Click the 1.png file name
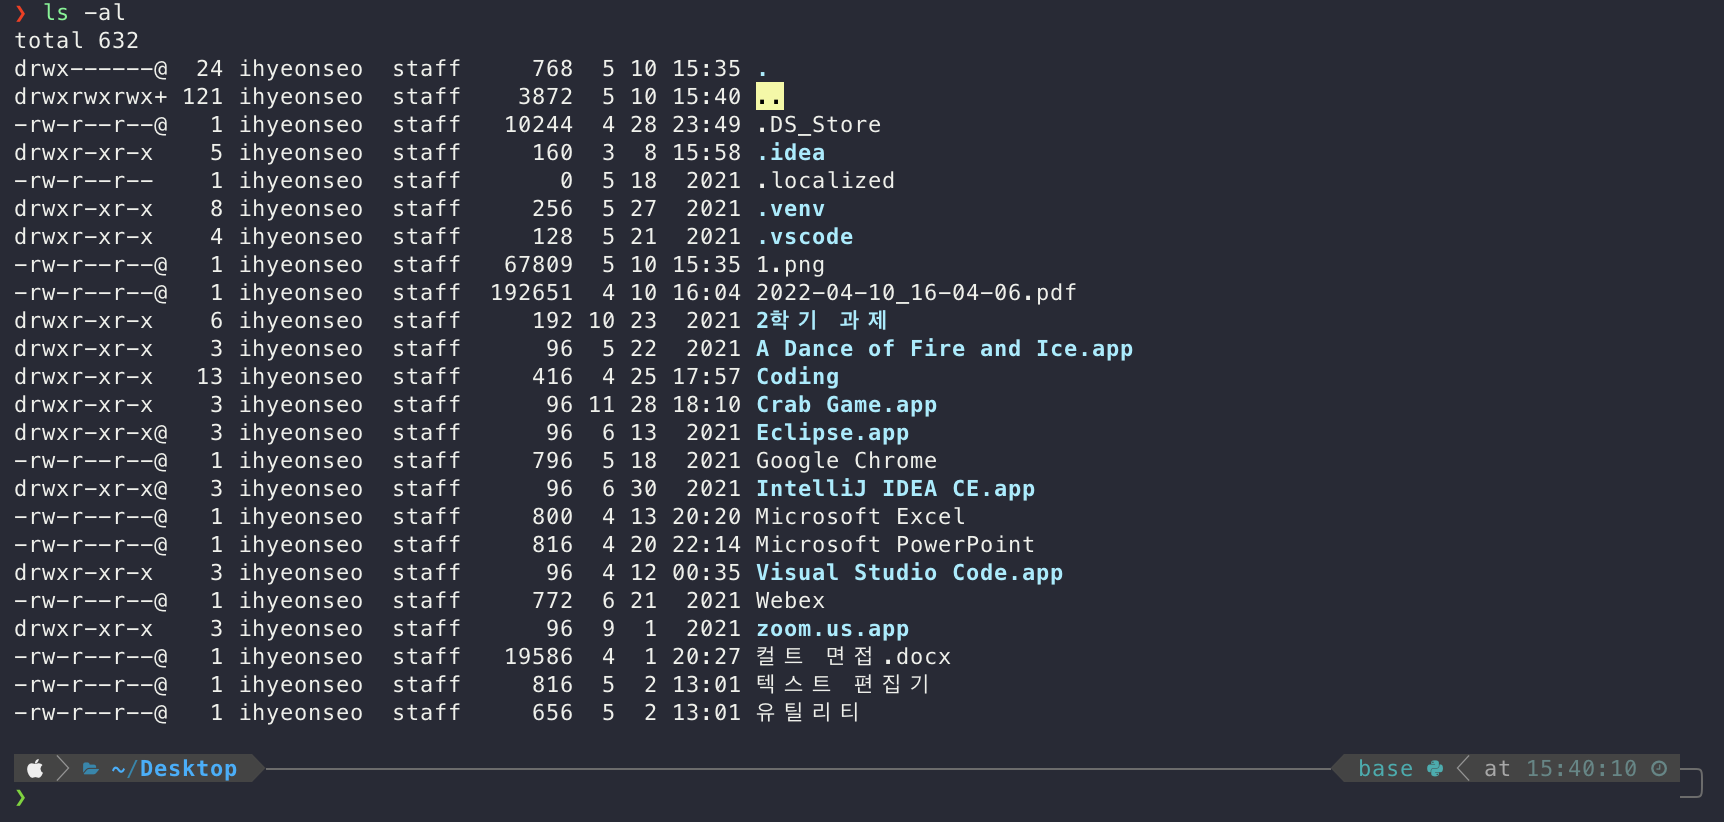 tap(791, 265)
